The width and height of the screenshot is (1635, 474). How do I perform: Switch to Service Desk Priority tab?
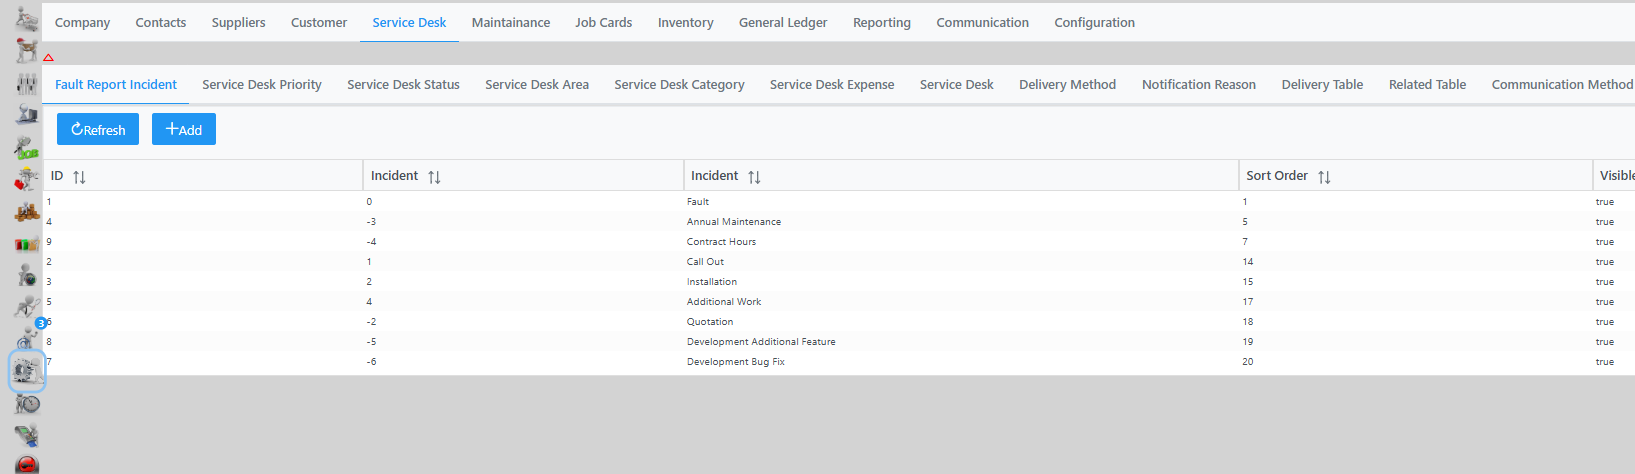pos(262,84)
